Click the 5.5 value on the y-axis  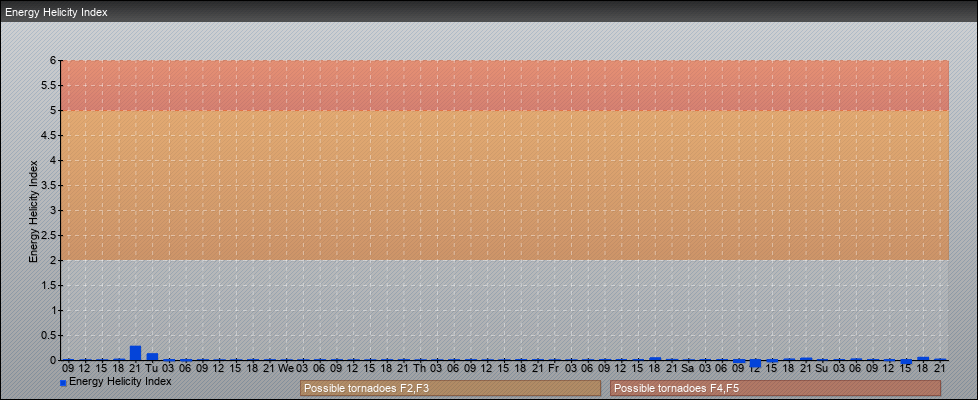point(50,85)
